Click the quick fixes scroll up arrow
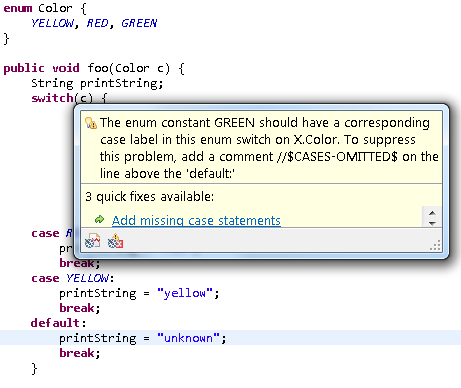The image size is (461, 388). (432, 213)
